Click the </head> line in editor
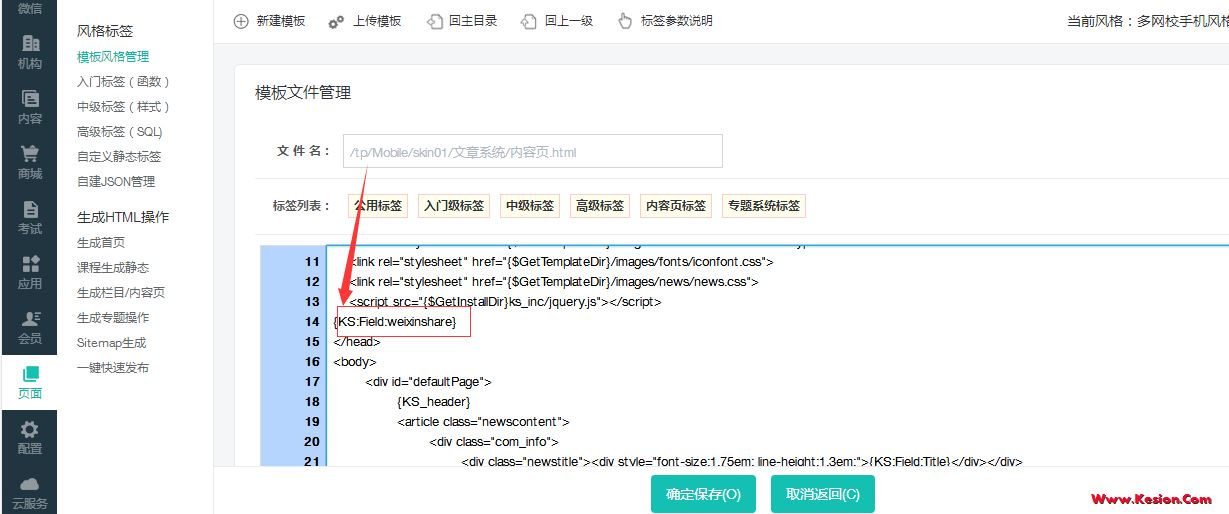1229x514 pixels. (357, 342)
